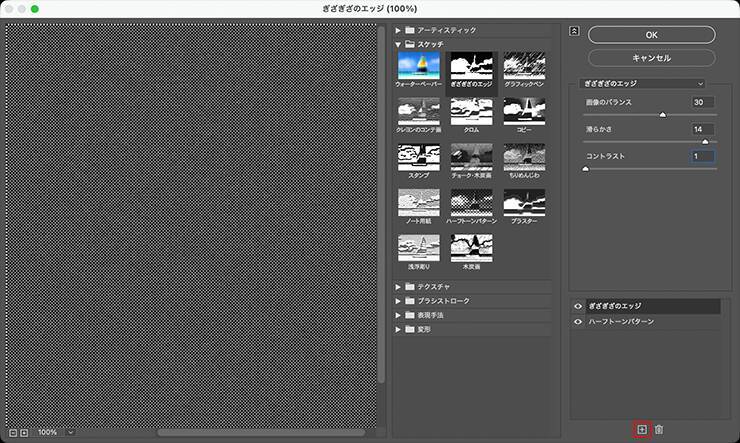
Task: Select the クレヨンのコンテ画 filter thumbnail
Action: [x=419, y=111]
